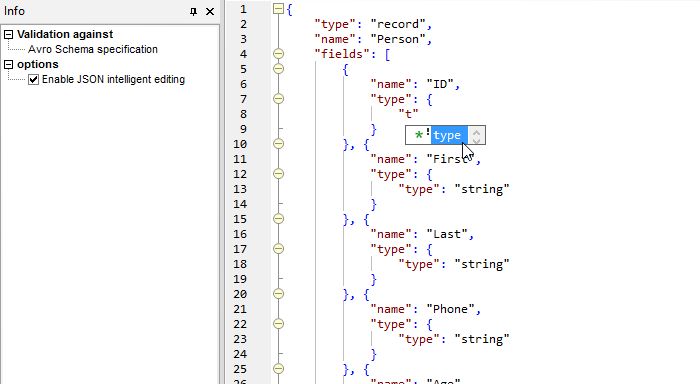
Task: Collapse fold marker at line 5
Action: tap(278, 69)
